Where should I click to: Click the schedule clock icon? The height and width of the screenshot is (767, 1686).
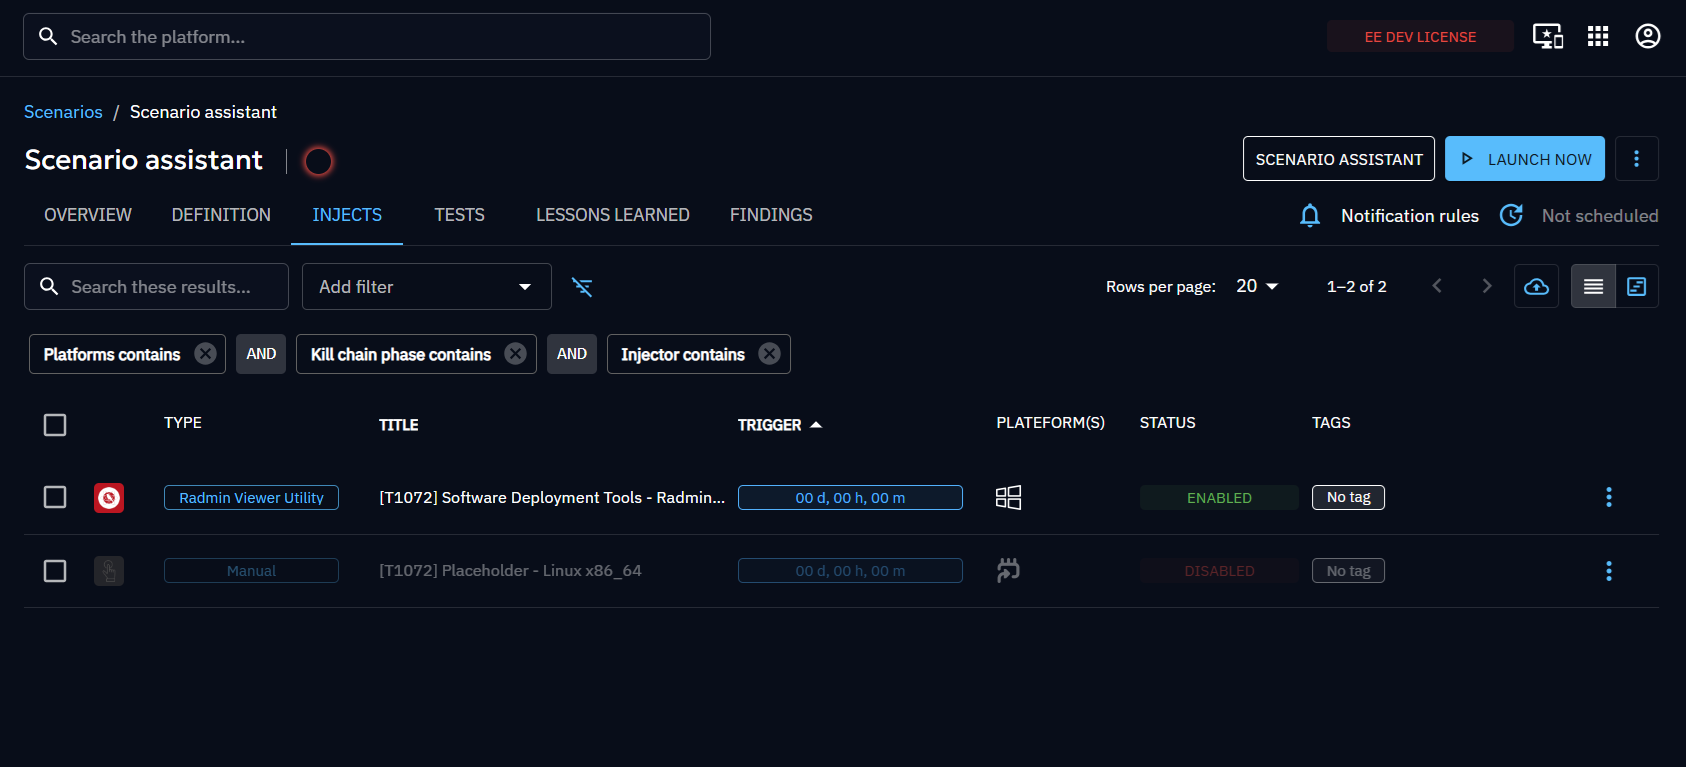[x=1511, y=216]
